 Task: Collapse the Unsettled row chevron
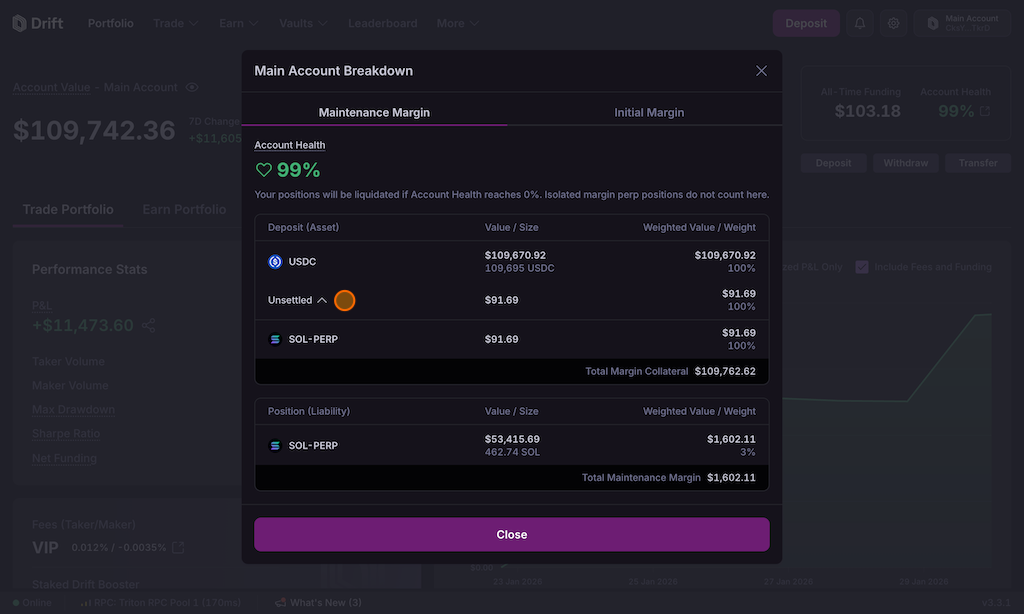(322, 300)
